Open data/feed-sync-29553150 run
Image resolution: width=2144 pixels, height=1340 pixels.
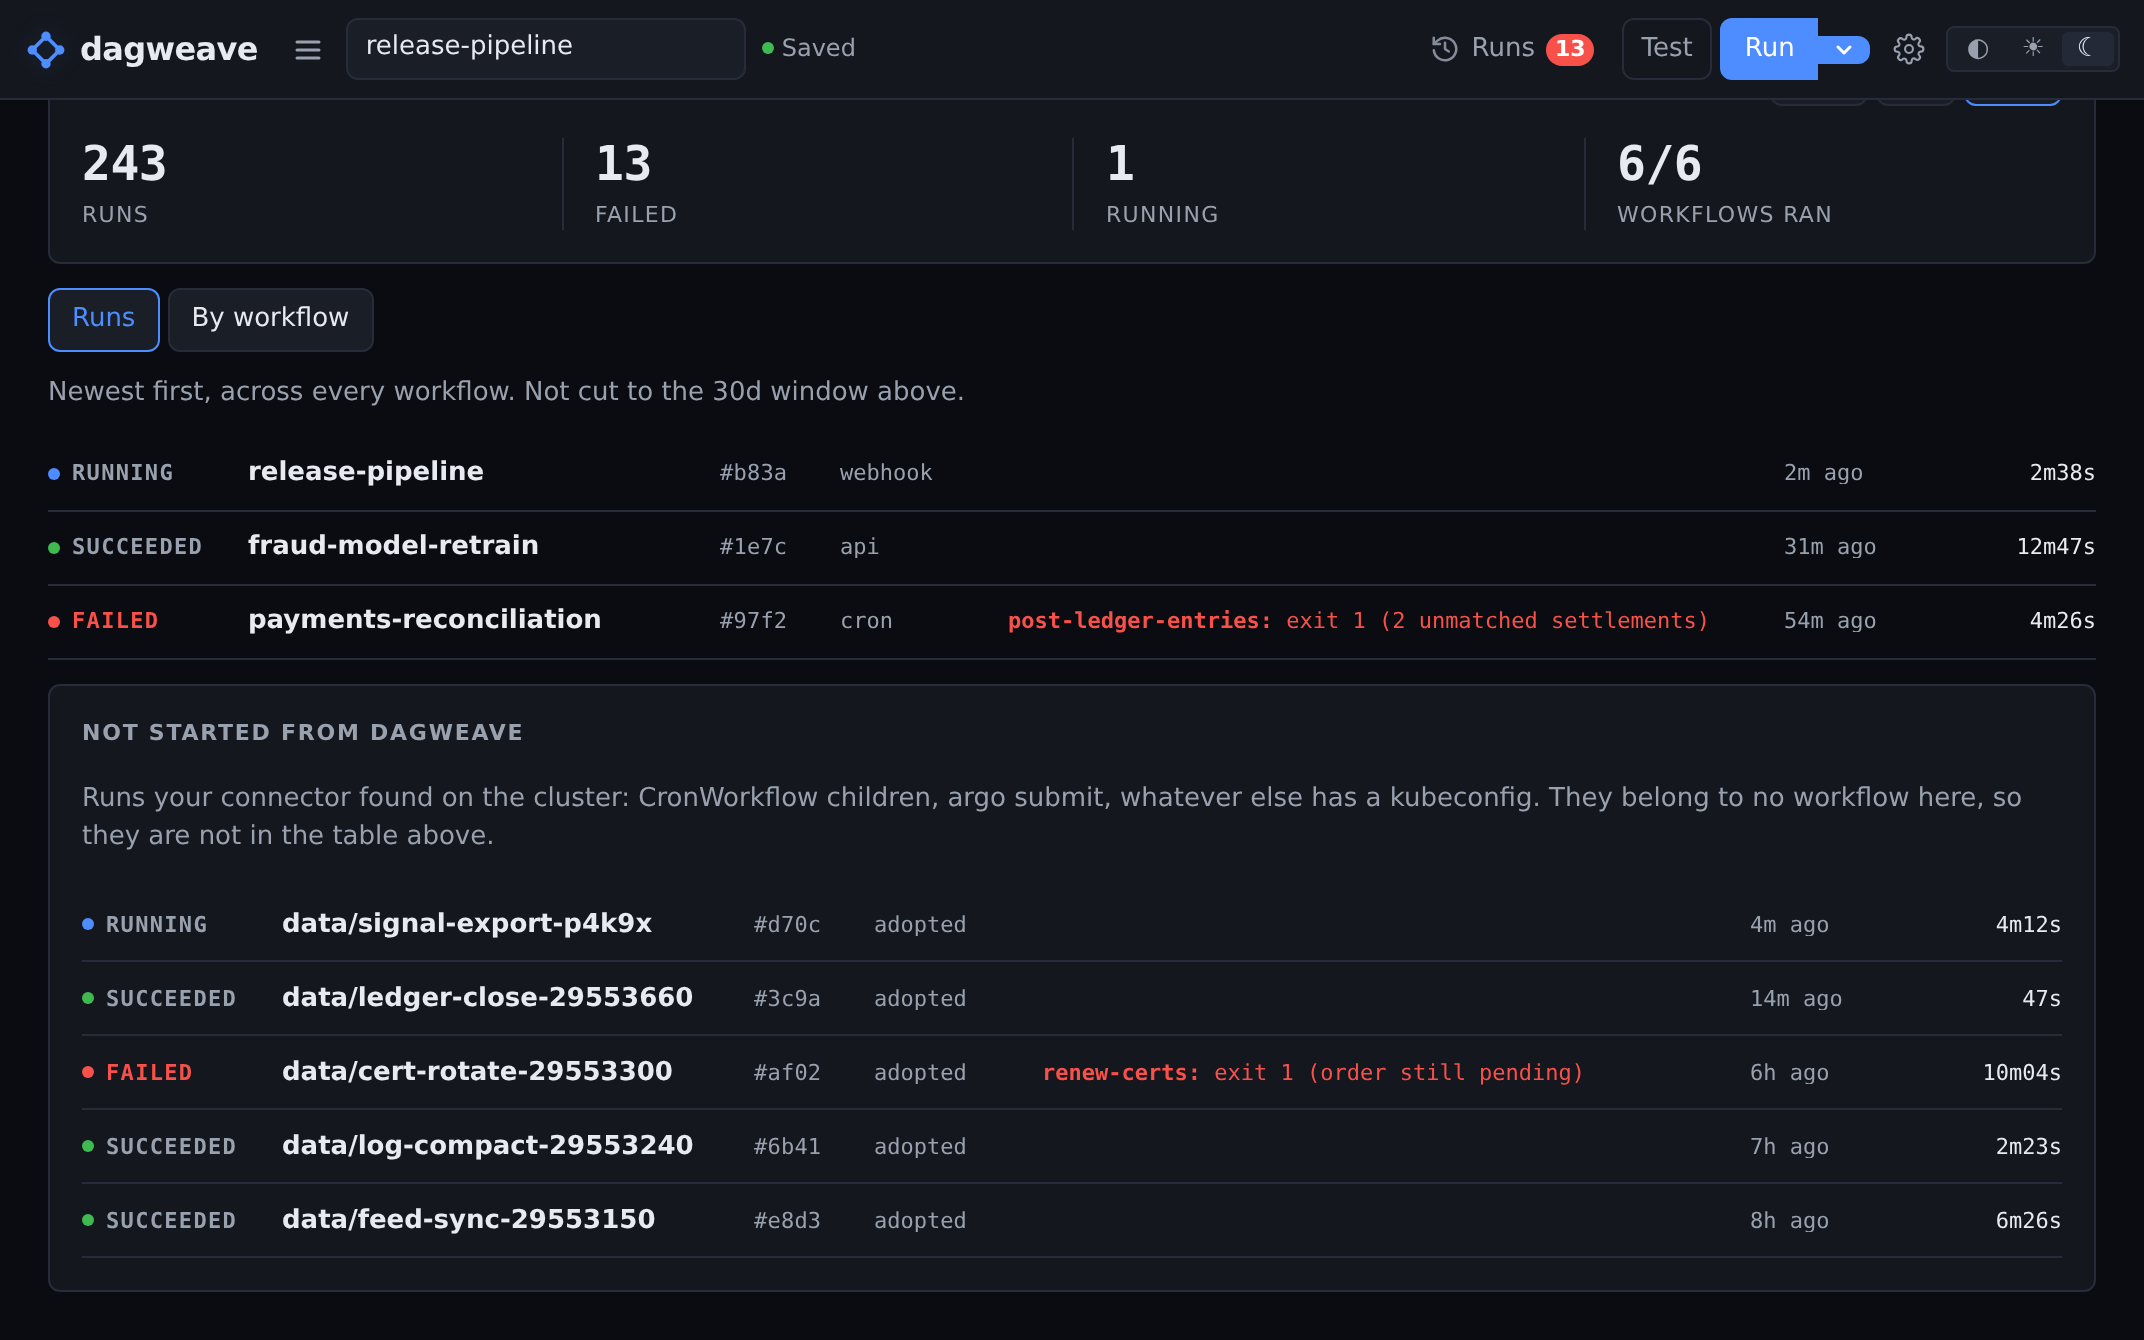(x=1072, y=1221)
